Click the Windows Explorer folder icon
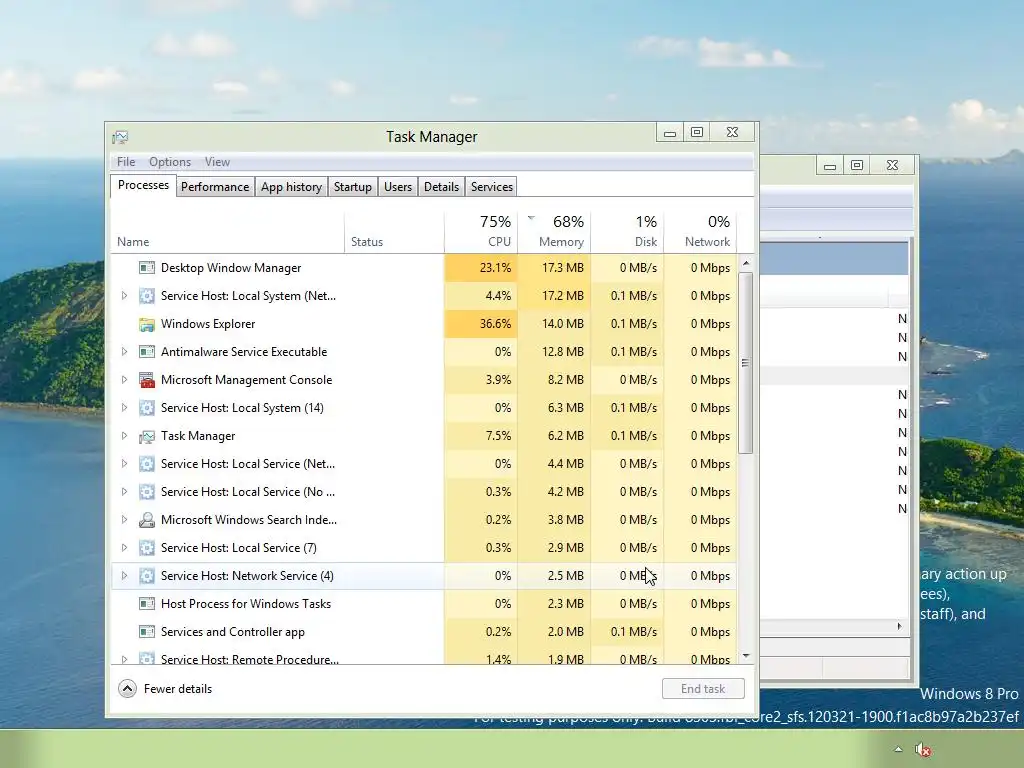The width and height of the screenshot is (1024, 768). coord(147,324)
